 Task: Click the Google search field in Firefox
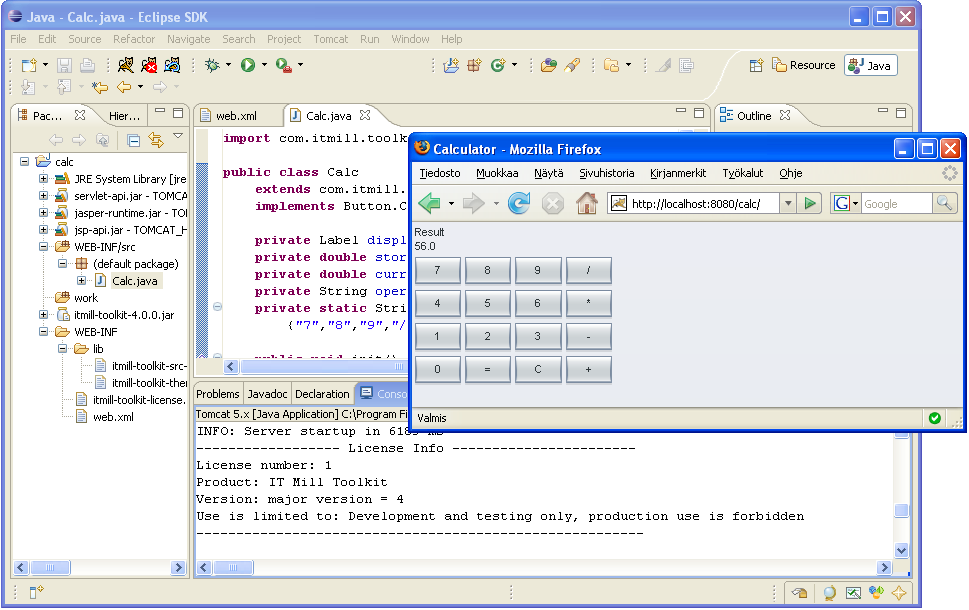tap(895, 204)
